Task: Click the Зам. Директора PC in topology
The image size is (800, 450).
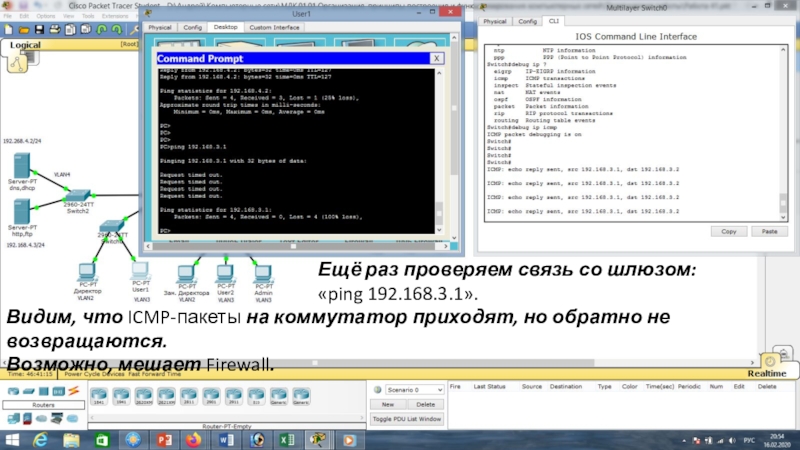Action: point(186,274)
